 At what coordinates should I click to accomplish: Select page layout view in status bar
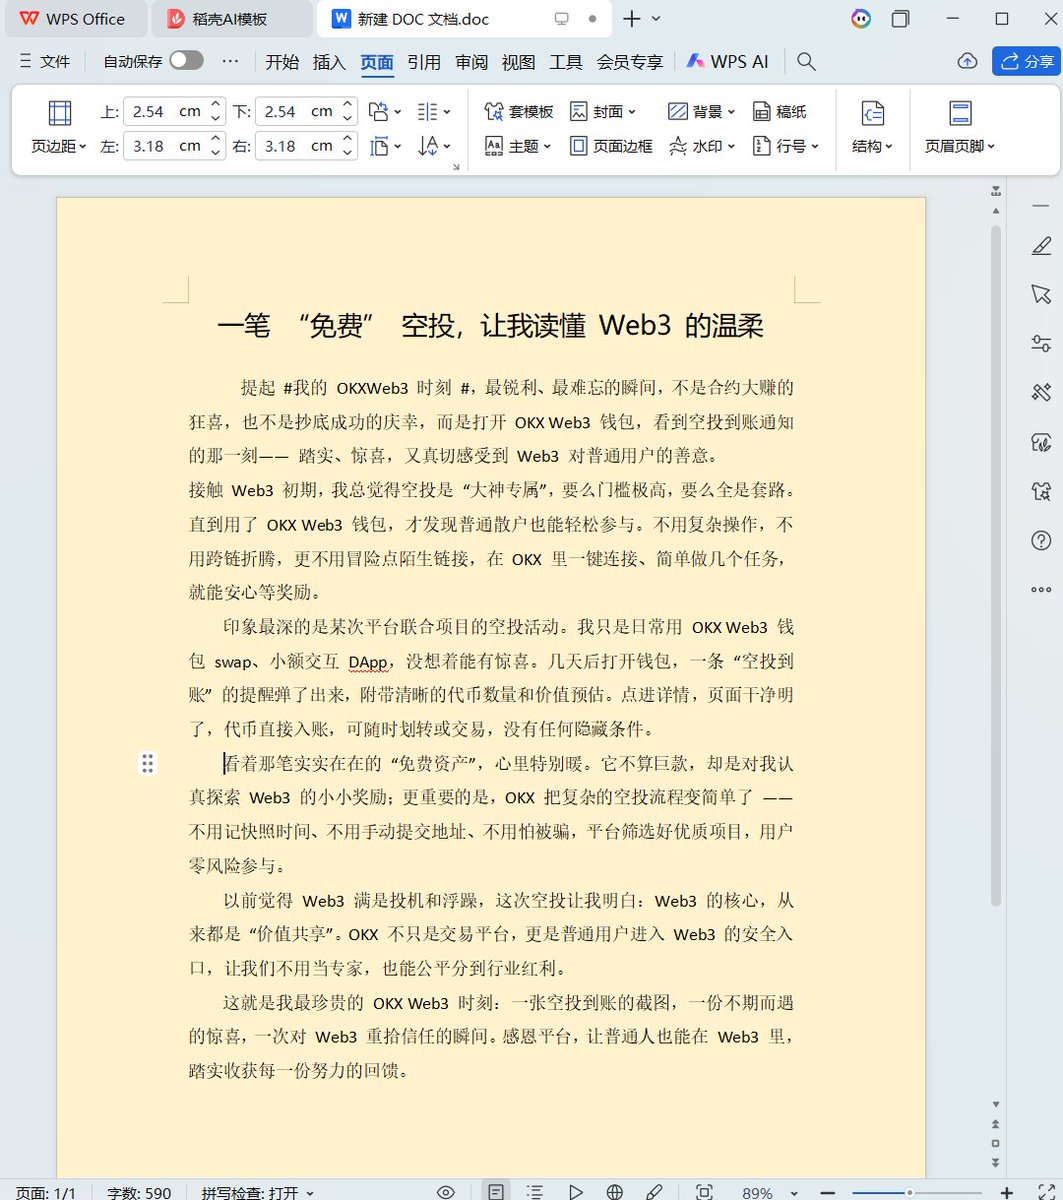(x=496, y=1192)
